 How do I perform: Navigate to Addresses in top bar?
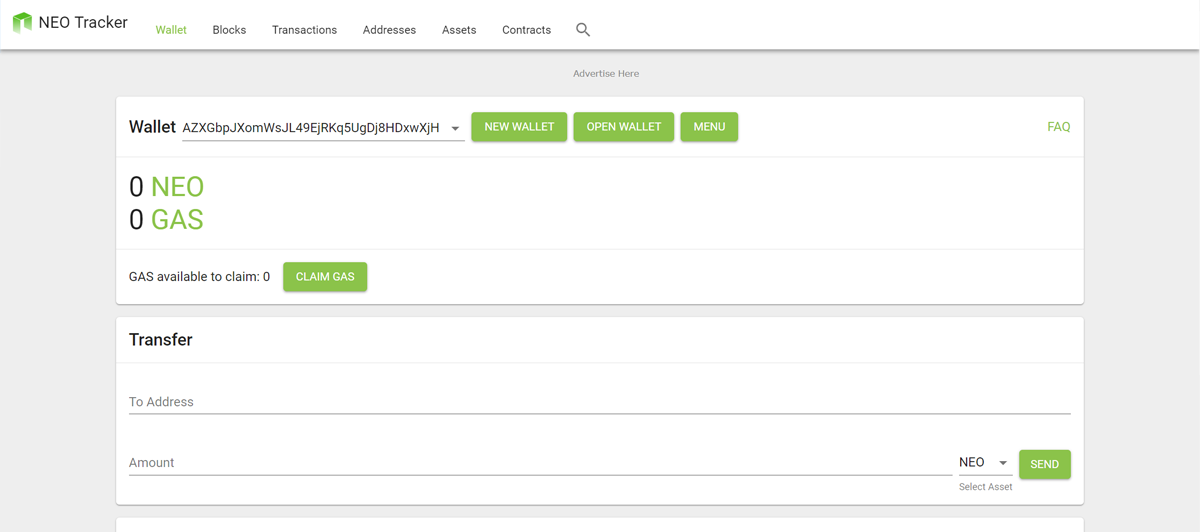click(389, 30)
